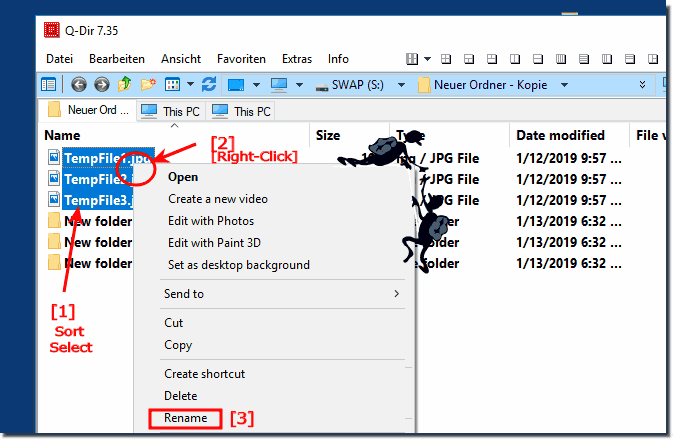Click the TempFile1.jpg image file icon
This screenshot has width=673, height=440.
[54, 158]
